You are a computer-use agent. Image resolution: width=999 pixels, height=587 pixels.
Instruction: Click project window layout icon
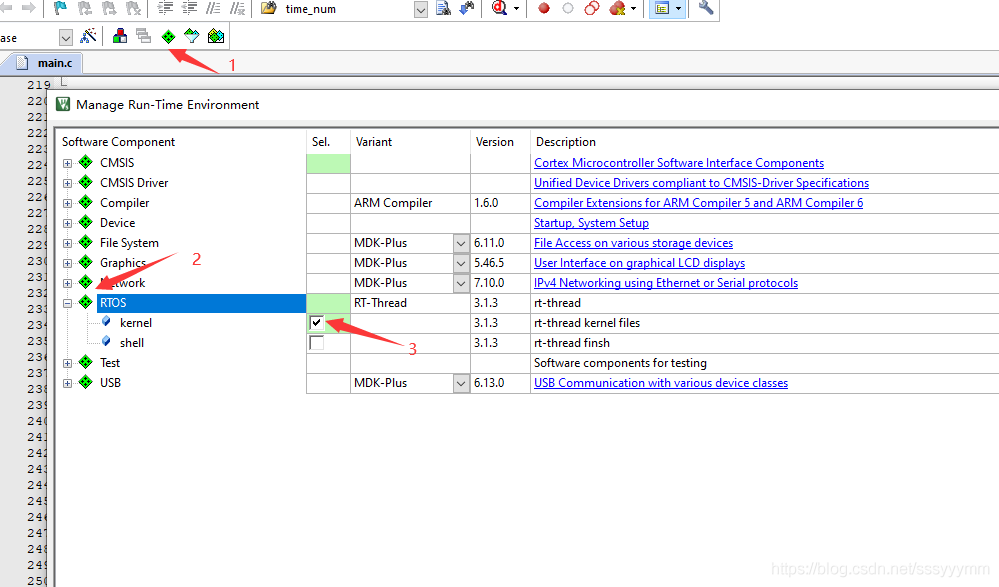pos(662,8)
